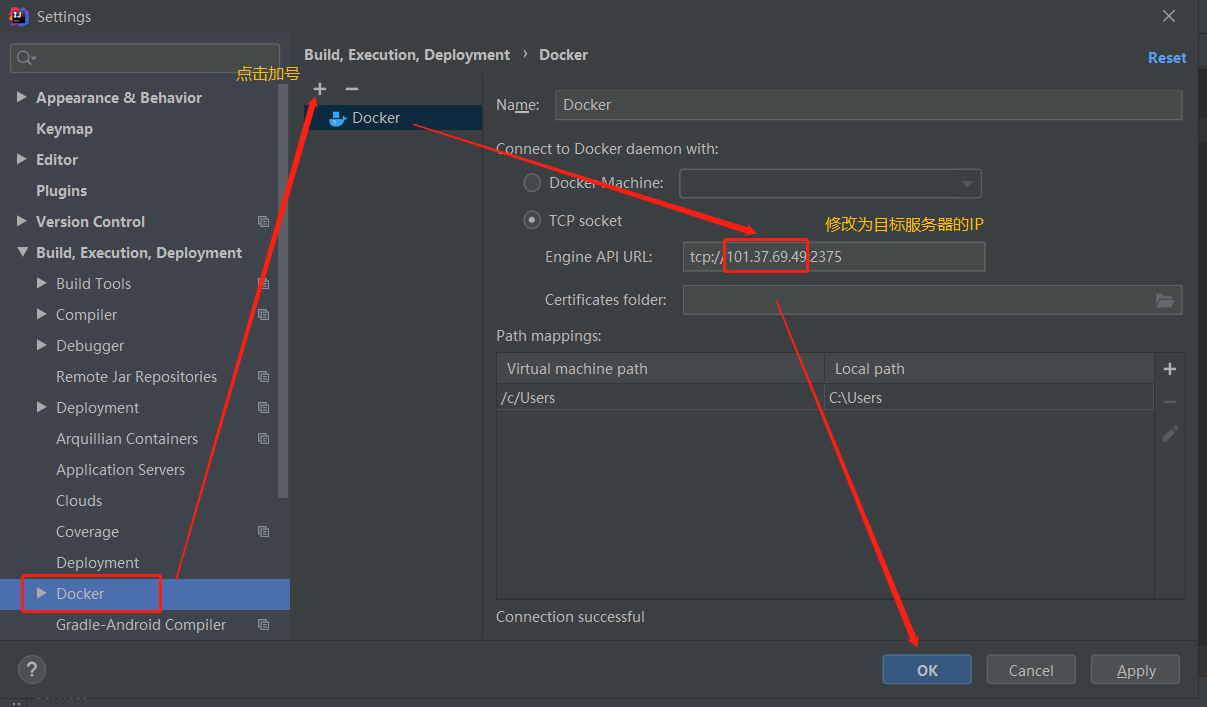Focus the Engine API URL field
1207x707 pixels.
click(x=834, y=257)
